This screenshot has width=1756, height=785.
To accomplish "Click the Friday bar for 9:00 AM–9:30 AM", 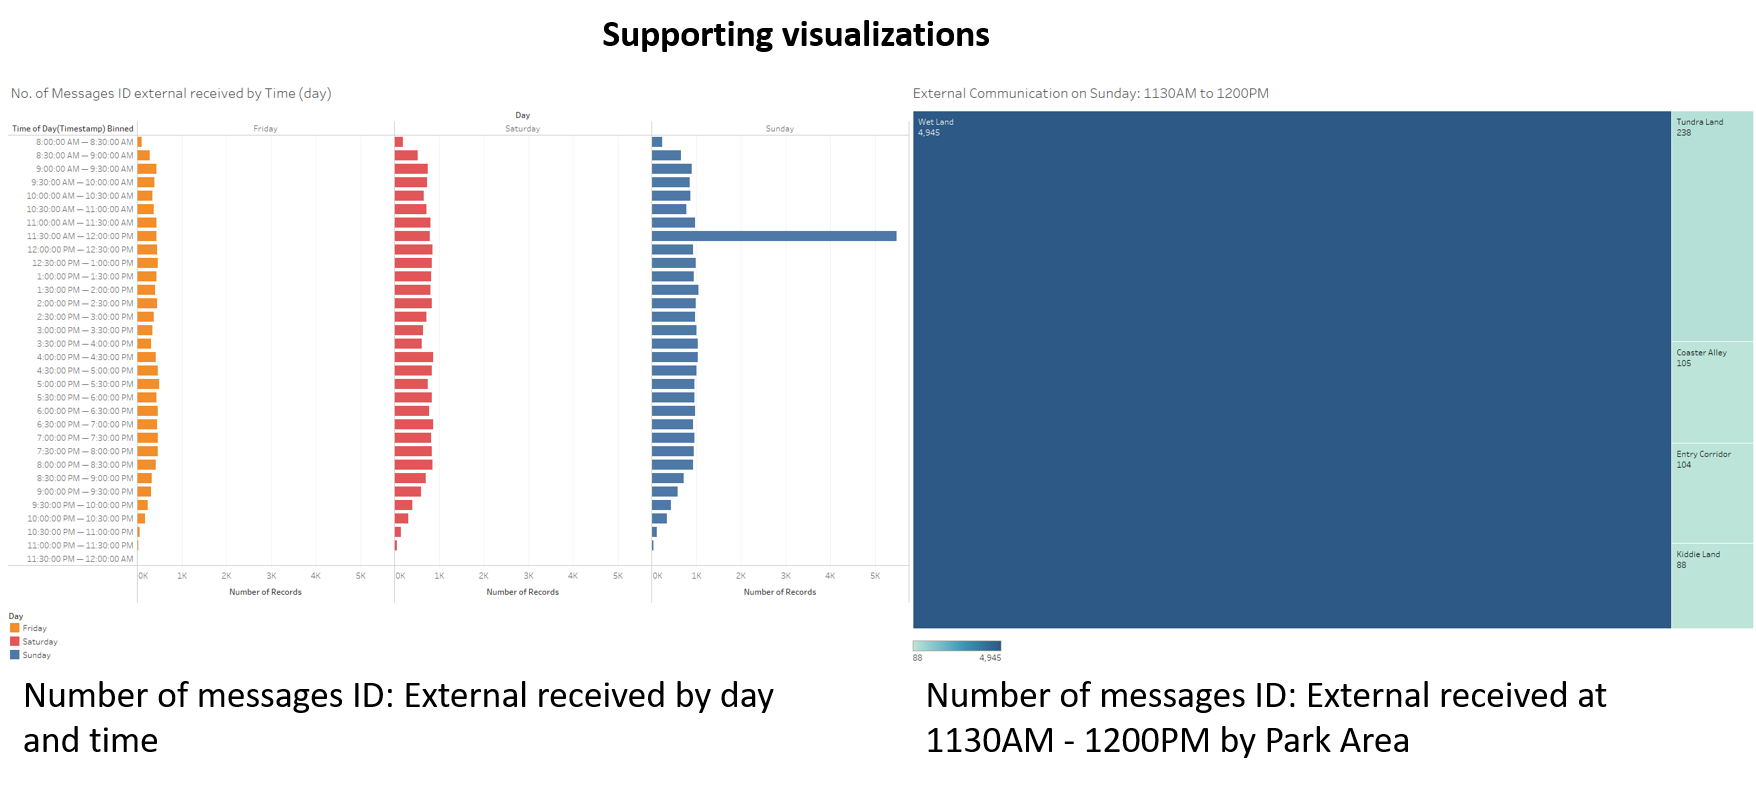I will 147,169.
